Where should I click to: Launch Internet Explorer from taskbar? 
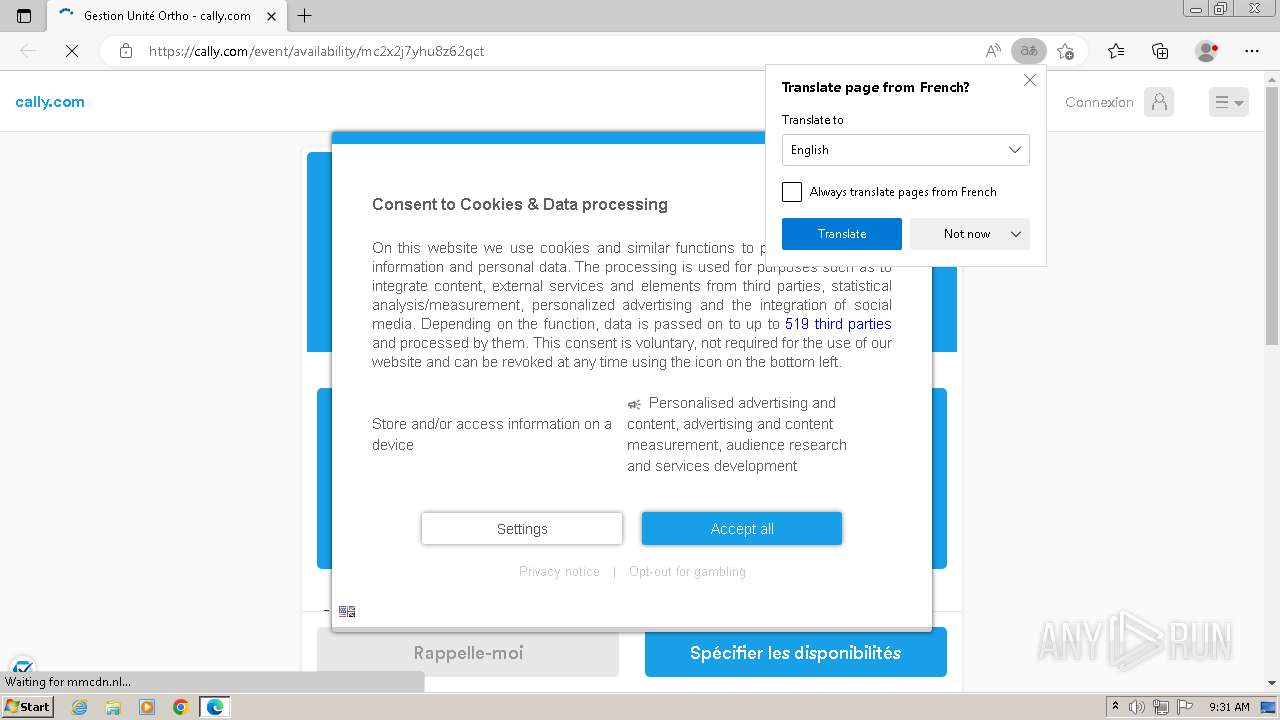[80, 707]
